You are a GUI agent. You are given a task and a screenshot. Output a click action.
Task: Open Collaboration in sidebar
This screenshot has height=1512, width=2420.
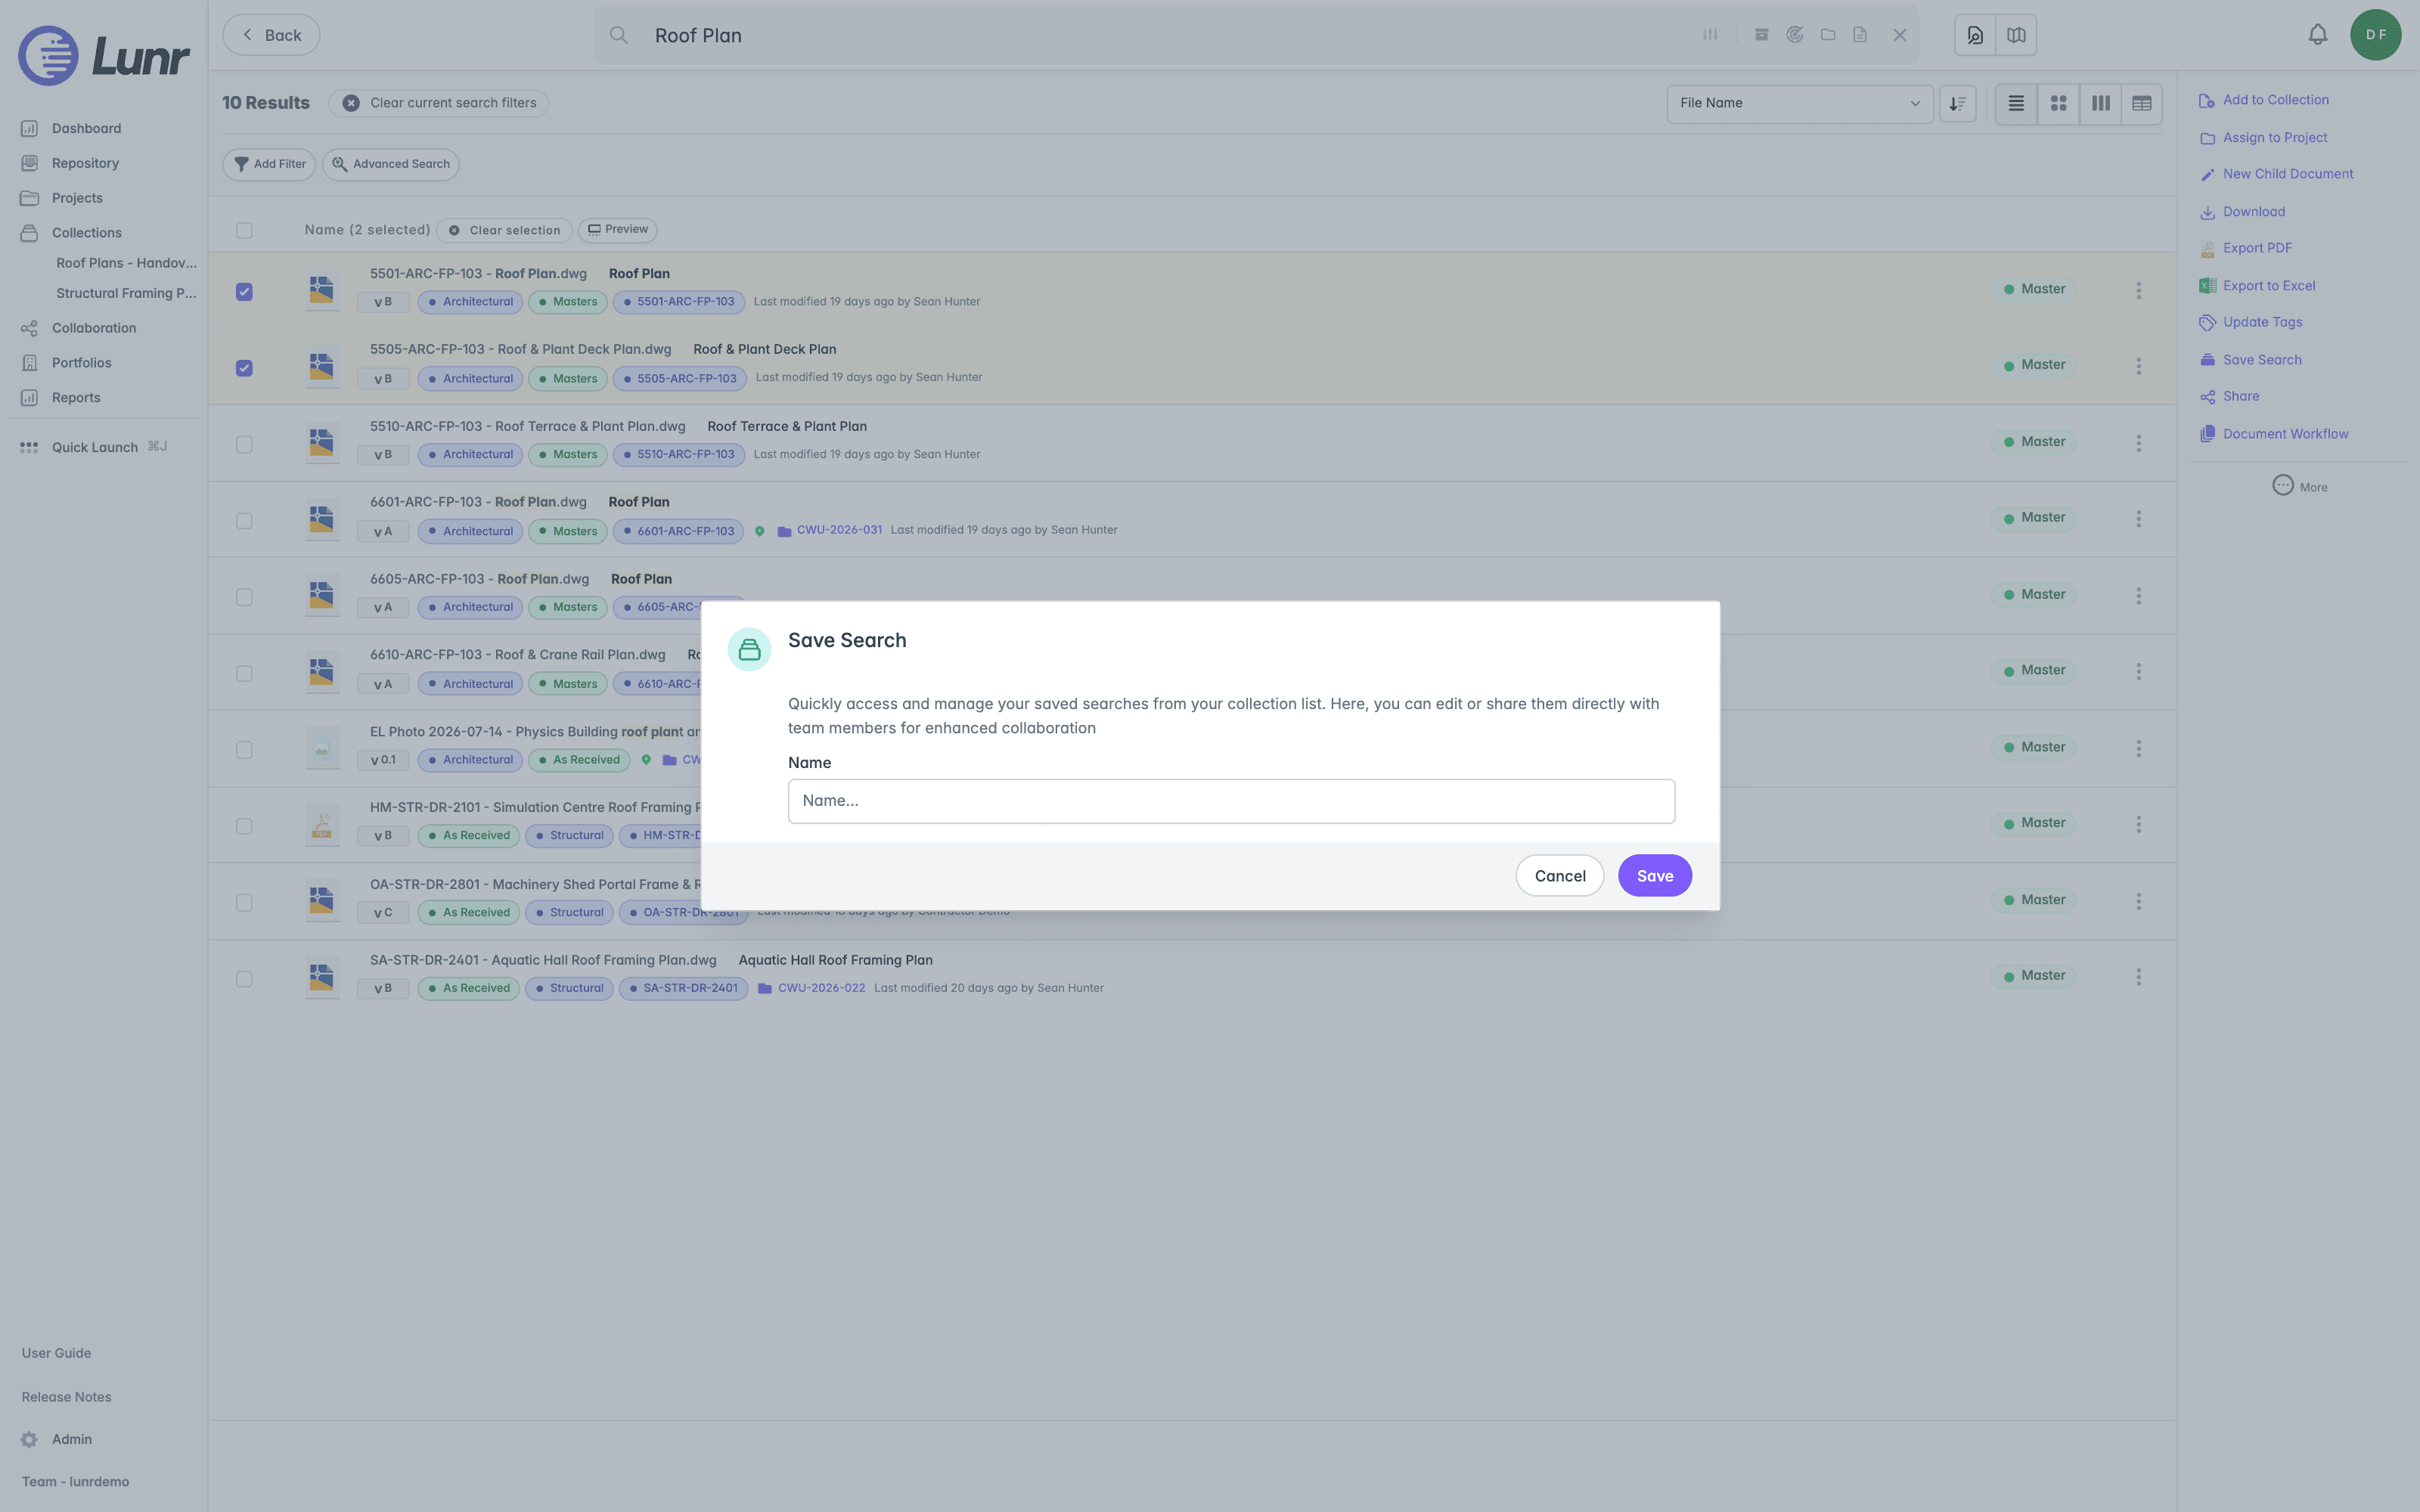tap(93, 328)
